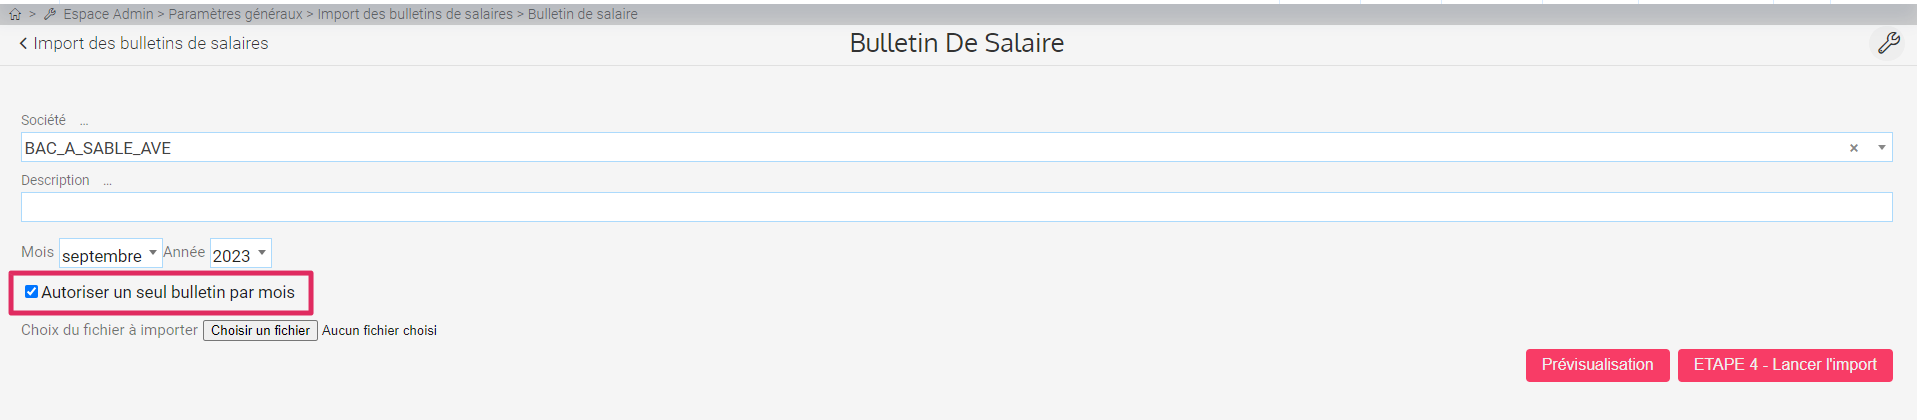Click into the Description text field
Screen dimensions: 1917x420
(956, 207)
